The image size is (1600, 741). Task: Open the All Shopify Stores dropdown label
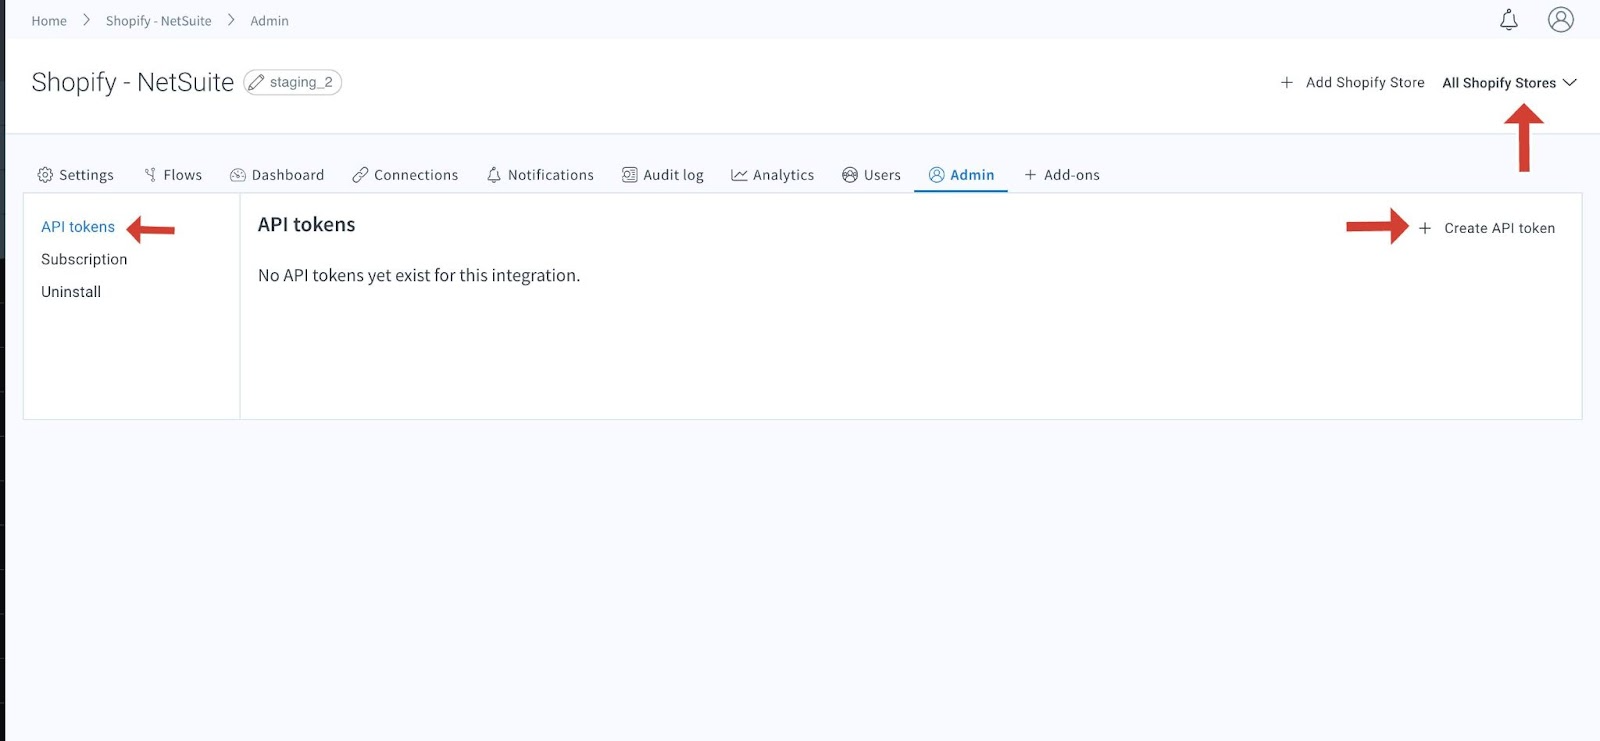click(1499, 83)
